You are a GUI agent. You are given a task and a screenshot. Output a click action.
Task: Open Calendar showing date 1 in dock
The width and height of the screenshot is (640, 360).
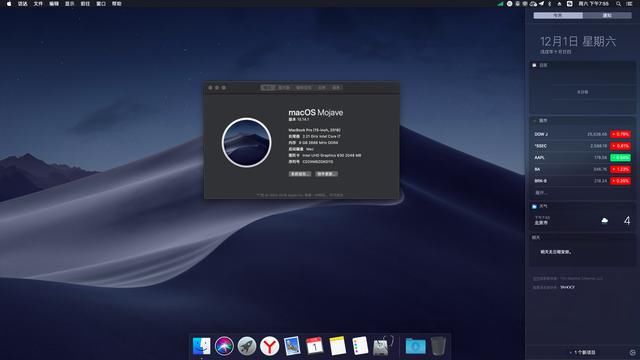coord(315,346)
